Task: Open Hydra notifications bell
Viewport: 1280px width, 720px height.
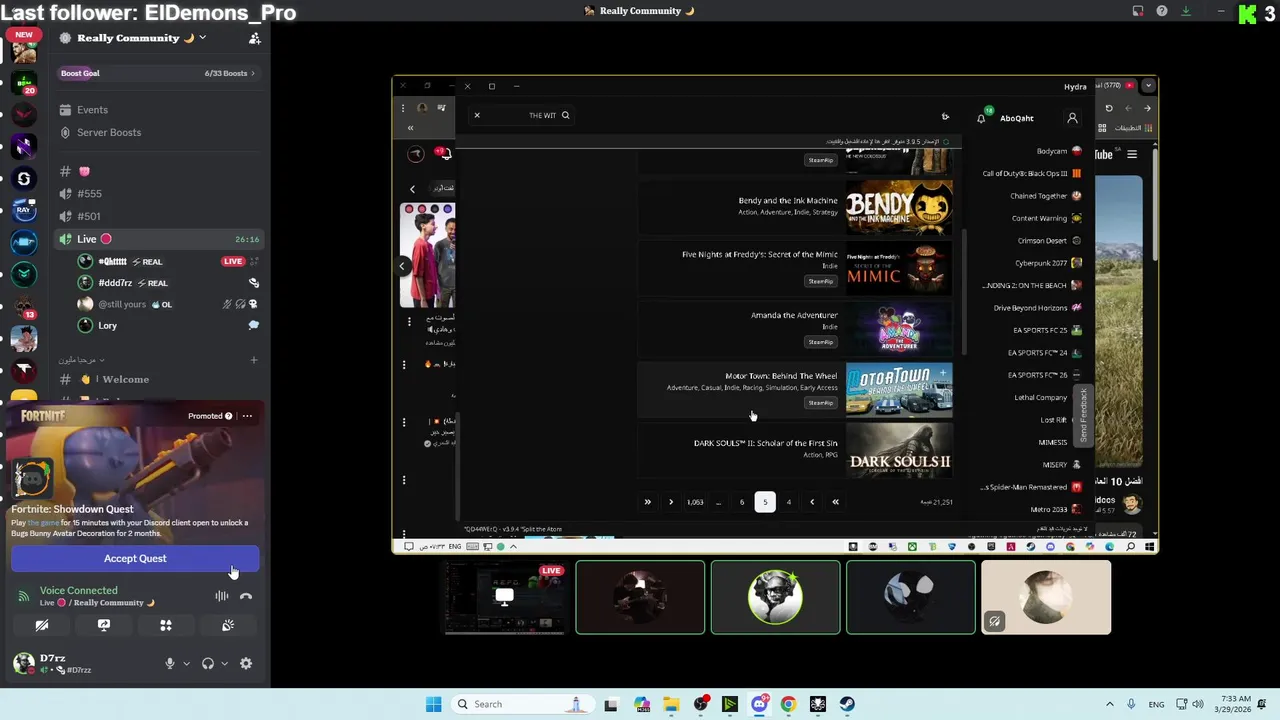Action: coord(981,118)
